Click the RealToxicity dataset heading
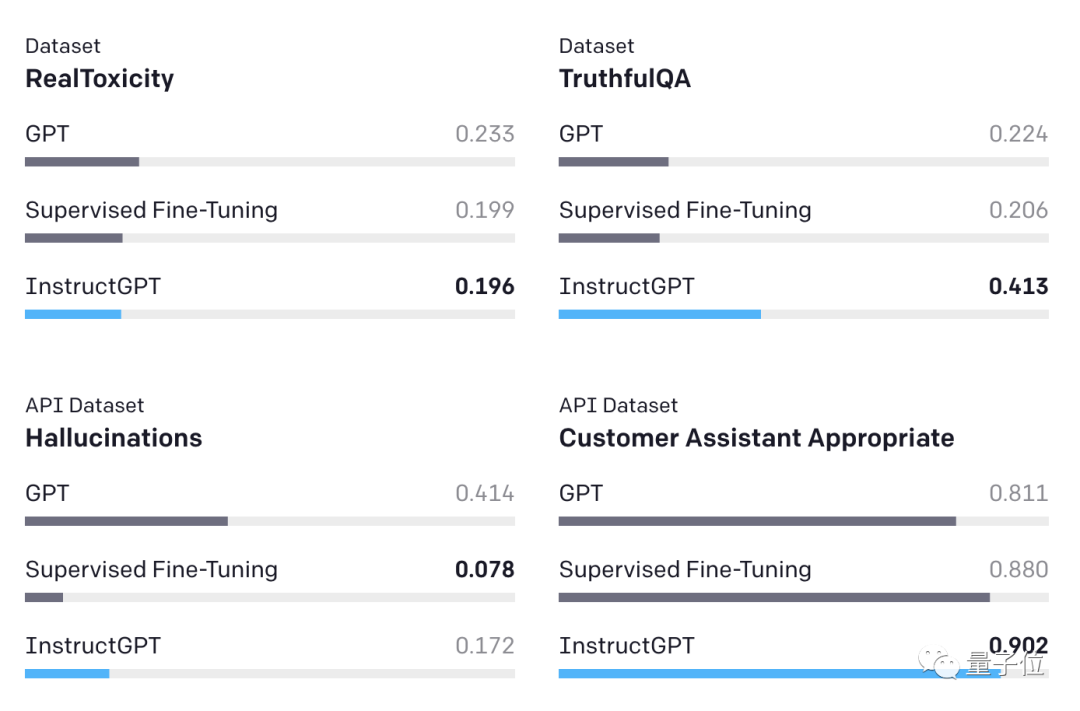This screenshot has width=1080, height=711. [x=99, y=79]
